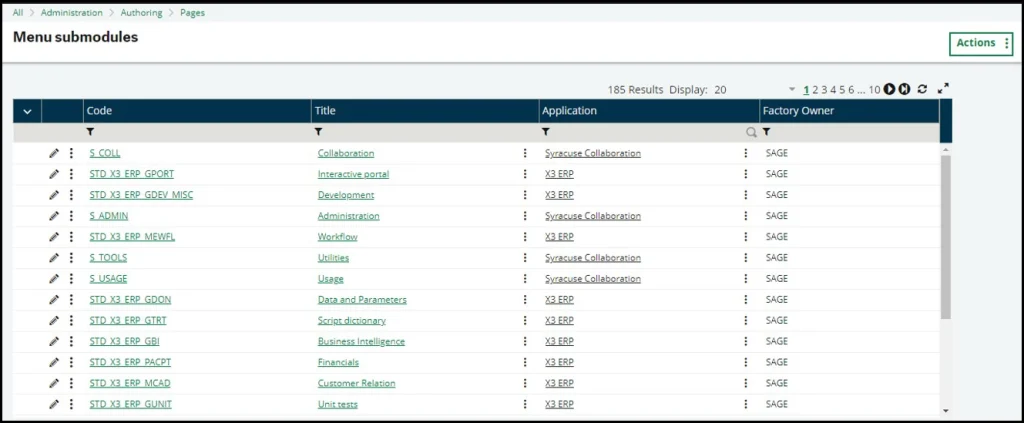
Task: Jump to last page icon
Action: pyautogui.click(x=904, y=89)
